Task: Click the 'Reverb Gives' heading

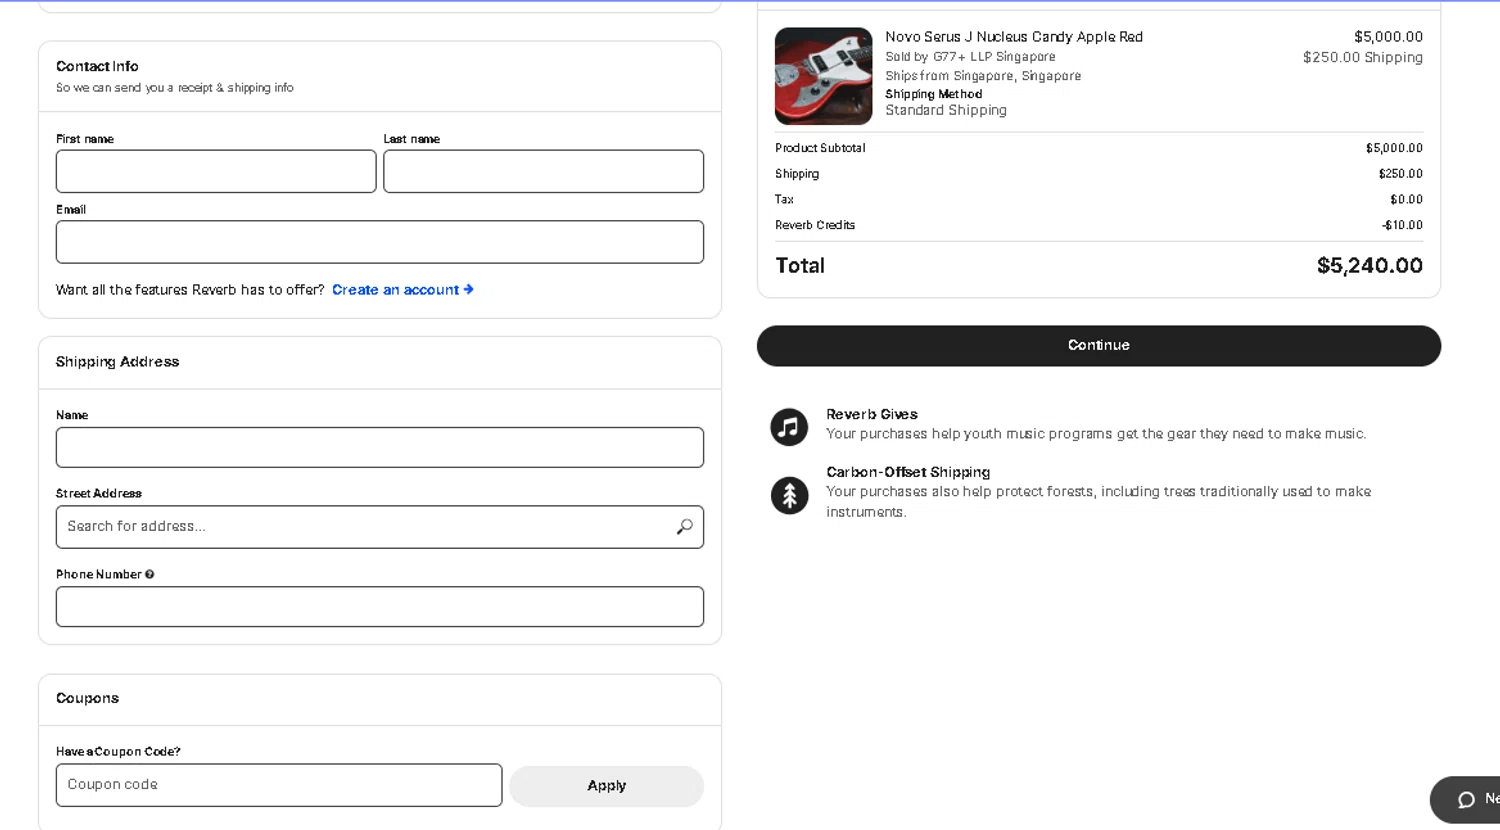Action: [872, 414]
